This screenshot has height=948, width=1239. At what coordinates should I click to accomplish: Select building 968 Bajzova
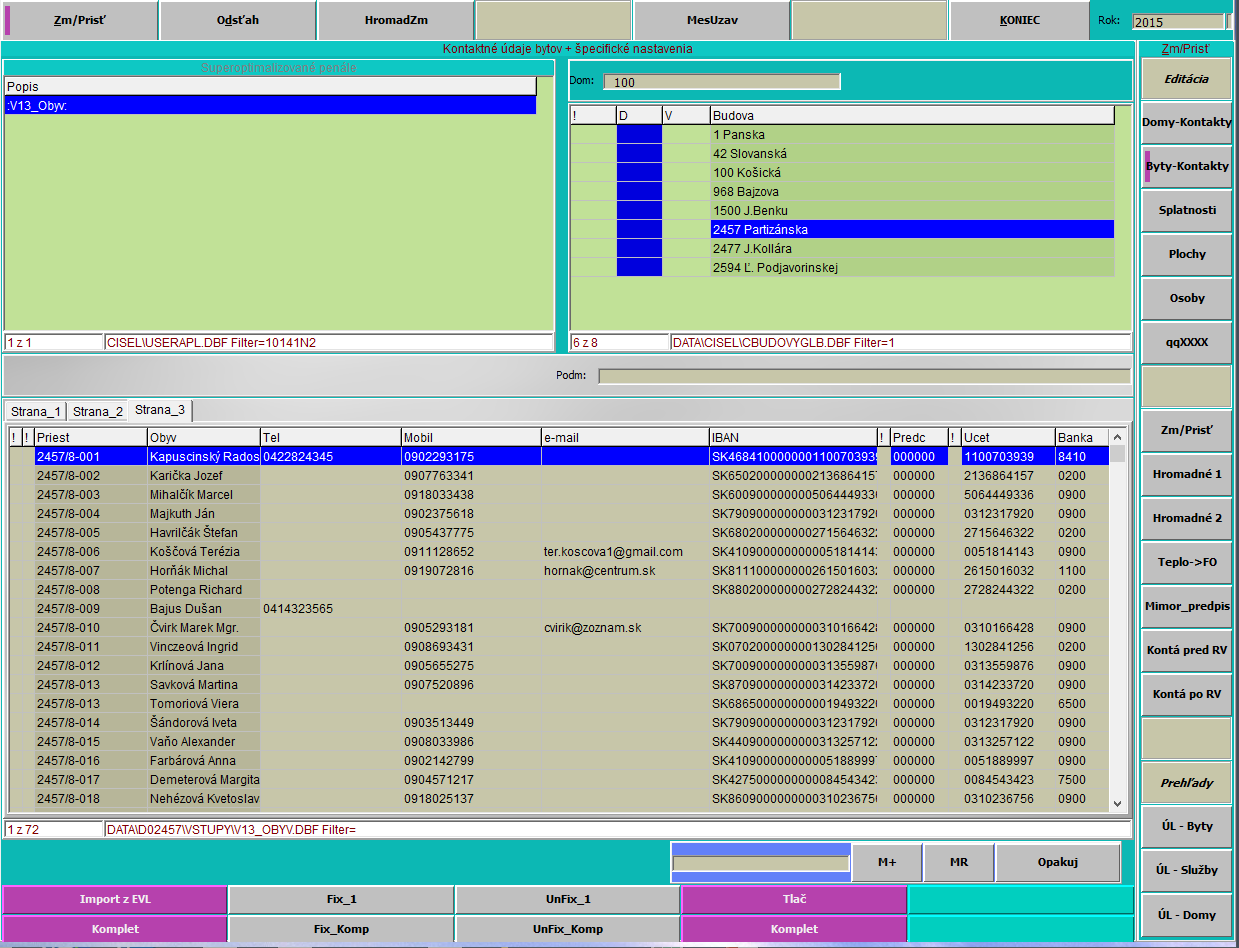point(912,191)
